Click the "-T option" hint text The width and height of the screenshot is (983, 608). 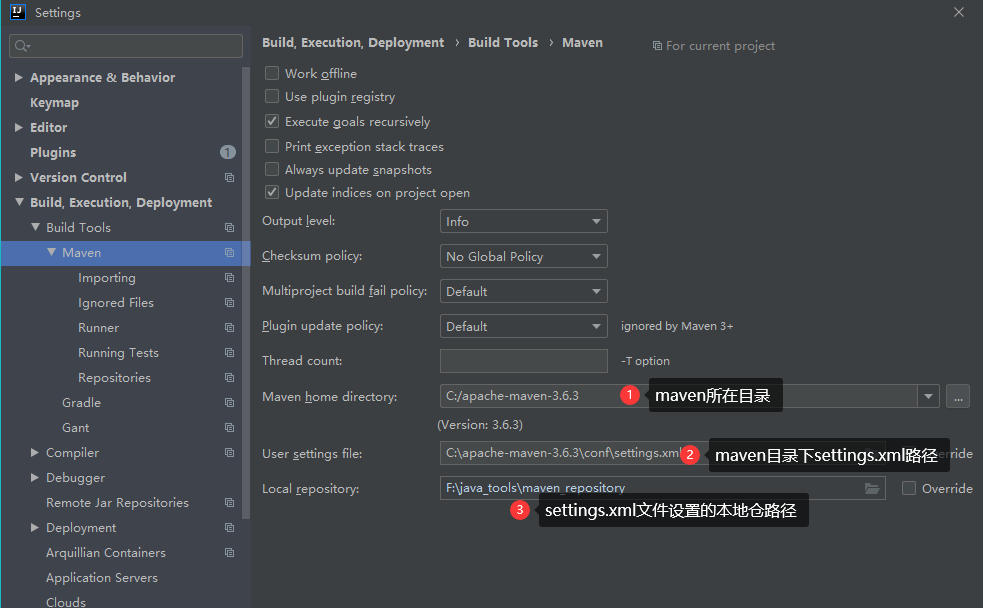click(x=645, y=361)
